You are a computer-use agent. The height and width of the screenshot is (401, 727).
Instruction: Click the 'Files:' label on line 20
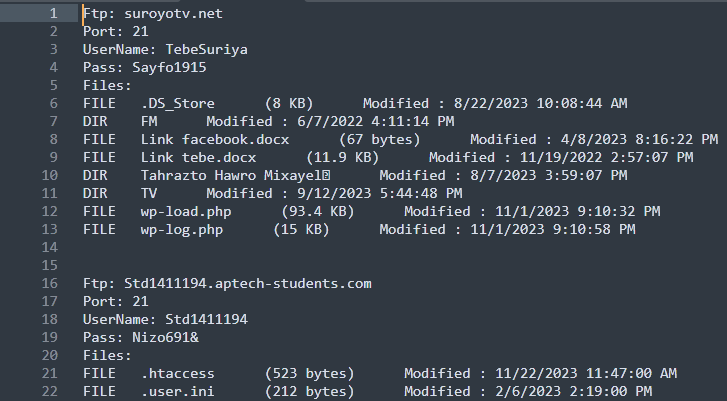click(x=107, y=356)
